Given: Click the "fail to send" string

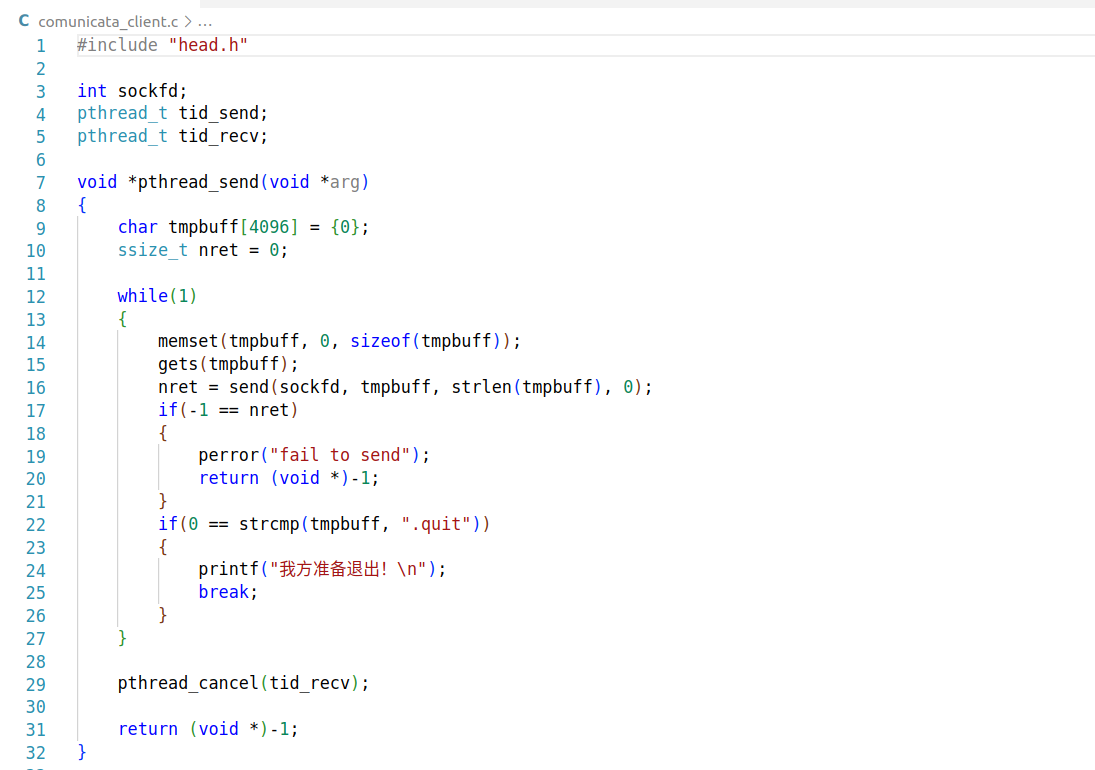Looking at the screenshot, I should [340, 455].
